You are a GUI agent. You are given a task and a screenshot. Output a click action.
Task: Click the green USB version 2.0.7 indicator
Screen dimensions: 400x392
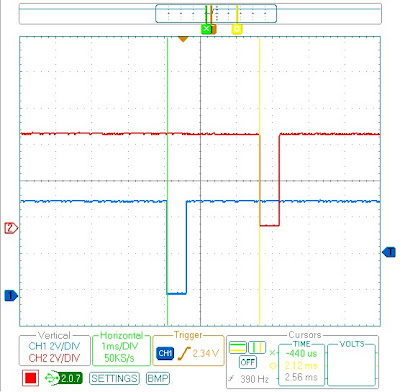click(x=63, y=378)
